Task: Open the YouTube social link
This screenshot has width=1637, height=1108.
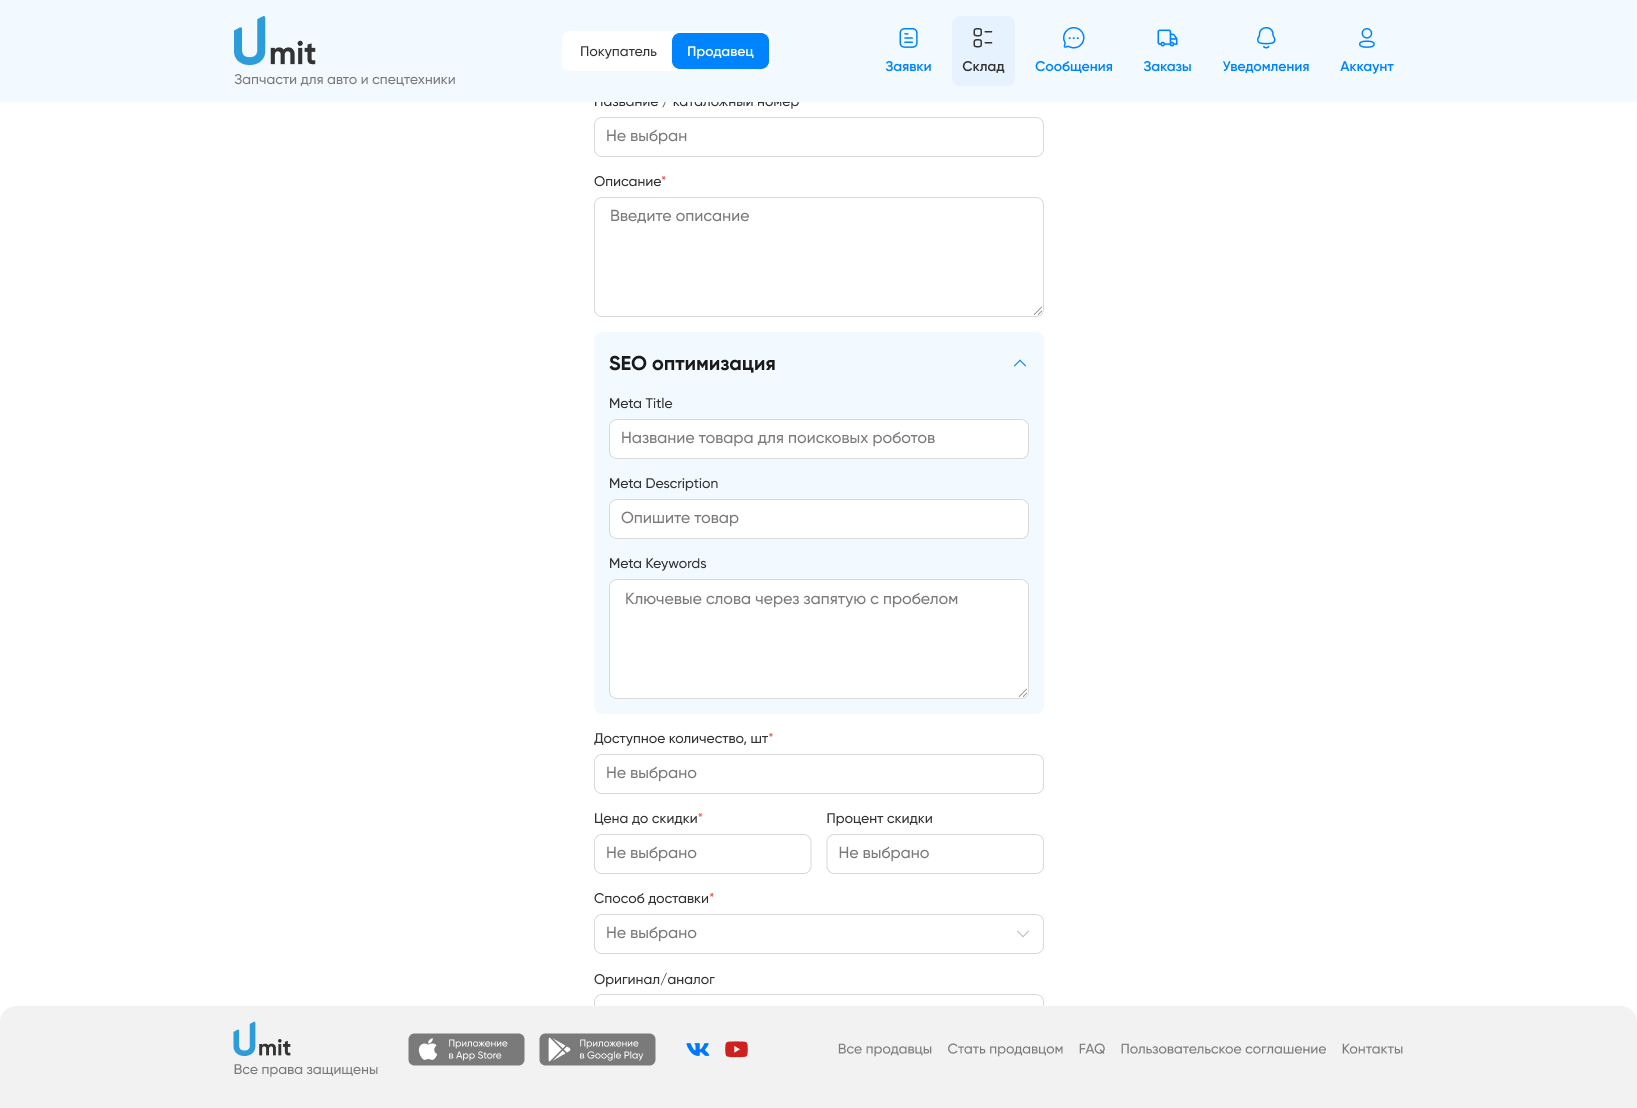Action: click(x=737, y=1049)
